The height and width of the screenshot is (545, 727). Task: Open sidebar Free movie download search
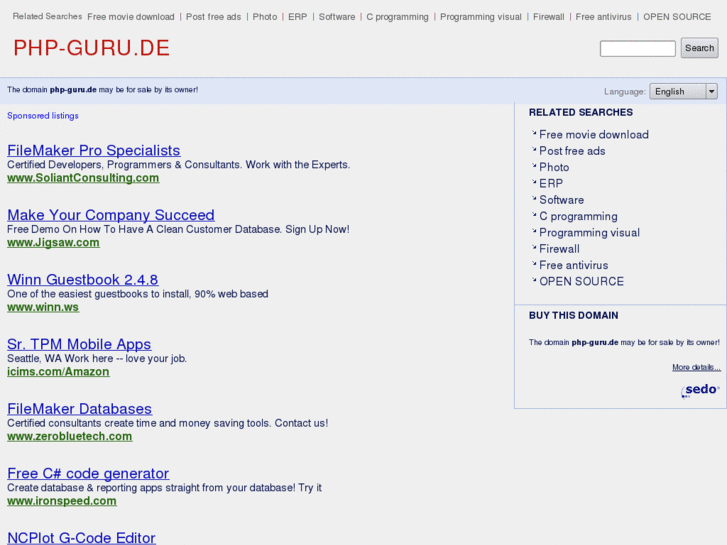594,135
